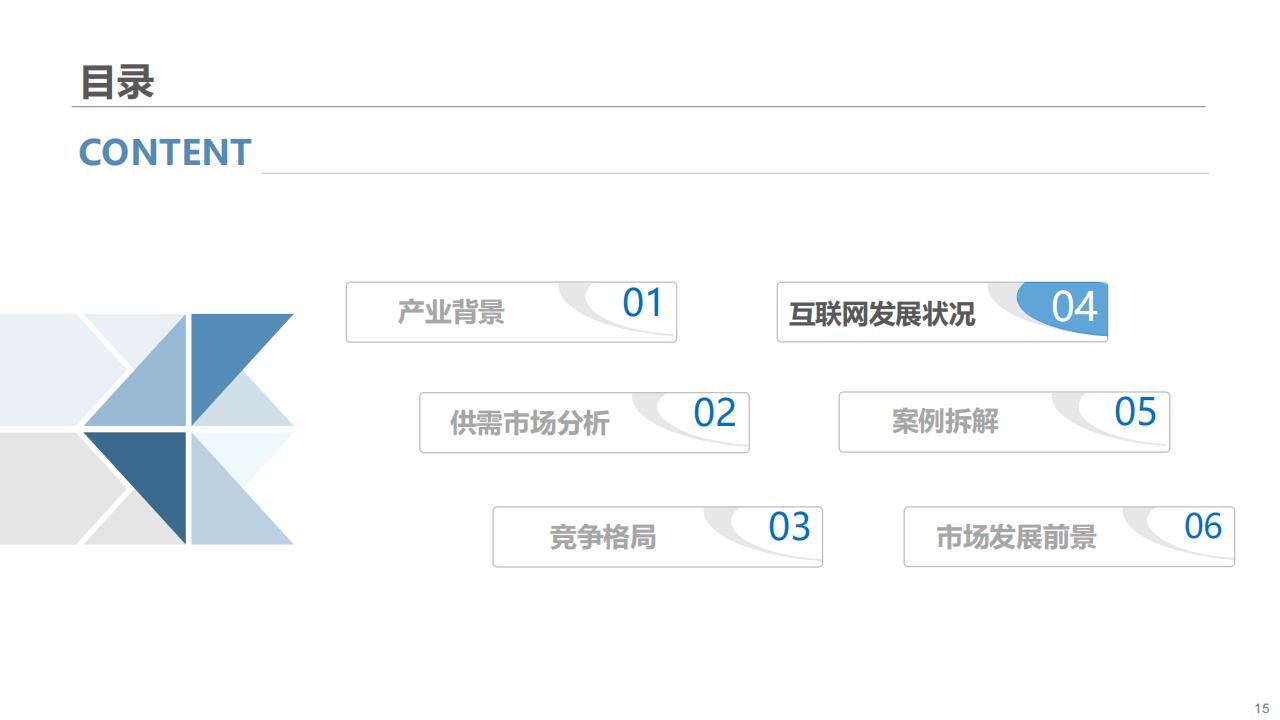Select the number 03 badge
Screen dimensions: 1280x720
[788, 527]
